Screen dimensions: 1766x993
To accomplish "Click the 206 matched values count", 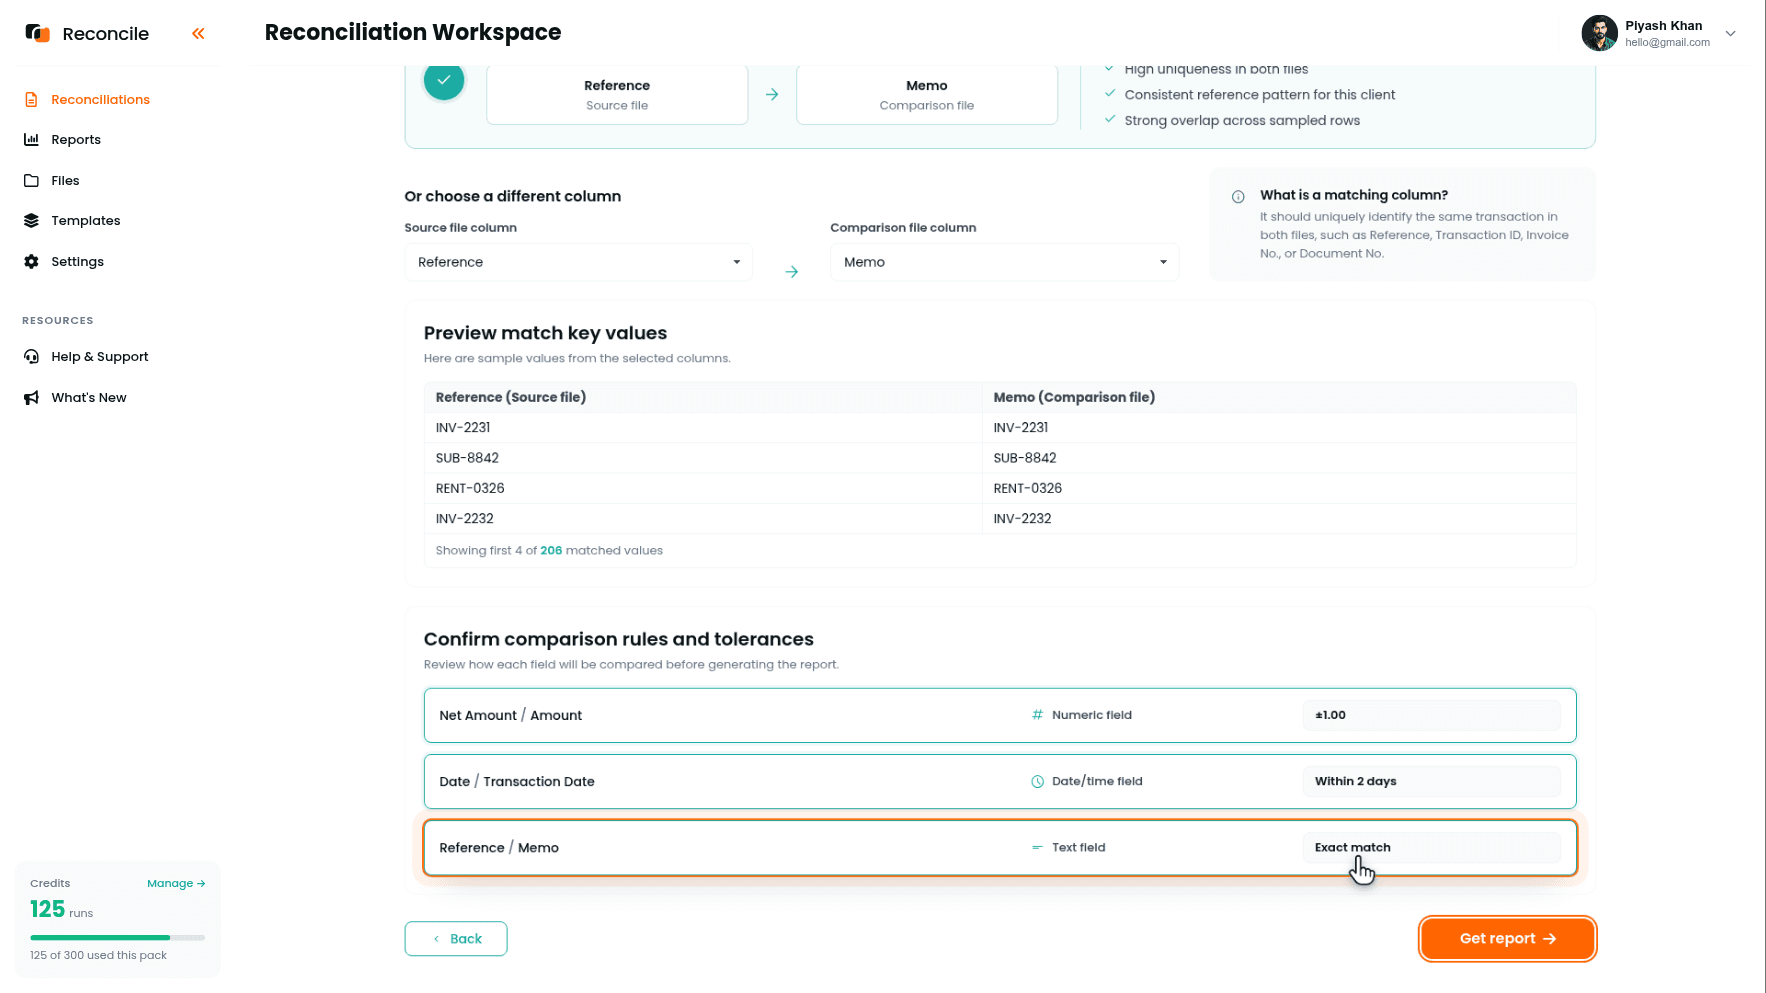I will tap(551, 551).
